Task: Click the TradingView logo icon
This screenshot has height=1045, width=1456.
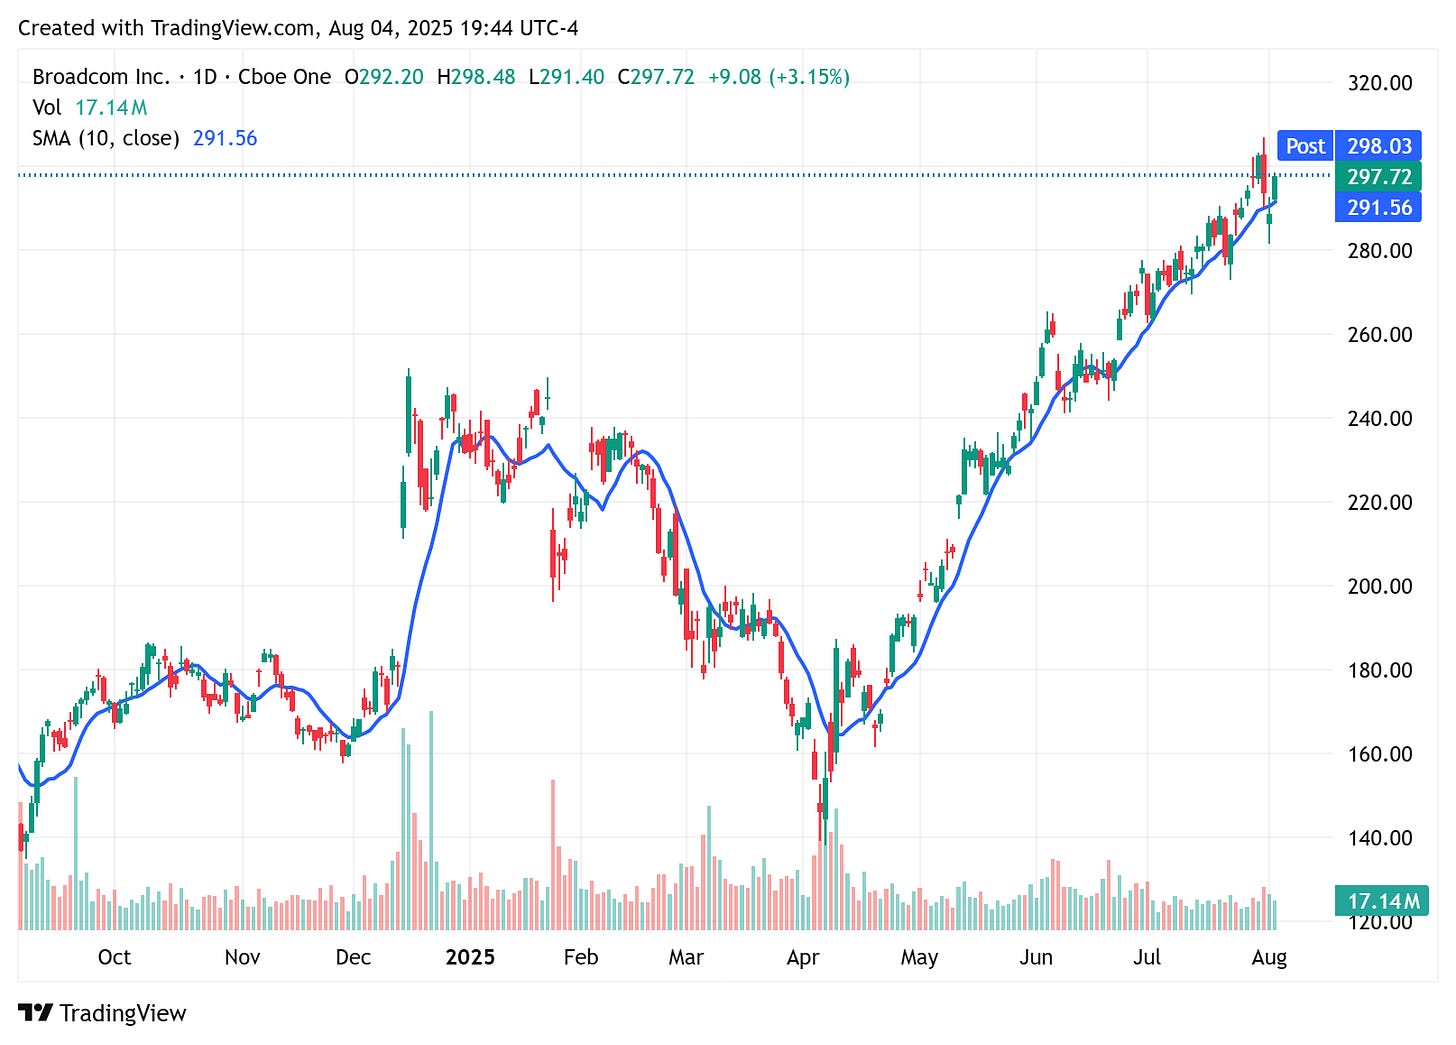Action: pyautogui.click(x=37, y=1013)
